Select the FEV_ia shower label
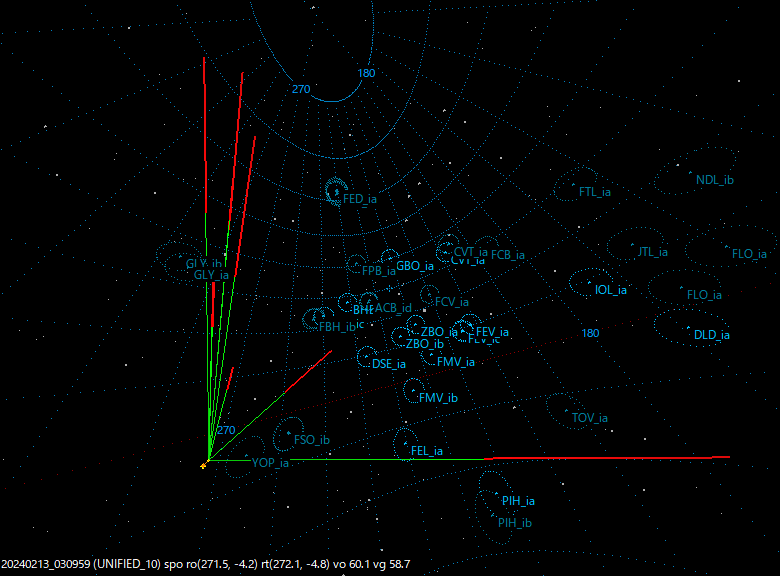 (x=492, y=332)
